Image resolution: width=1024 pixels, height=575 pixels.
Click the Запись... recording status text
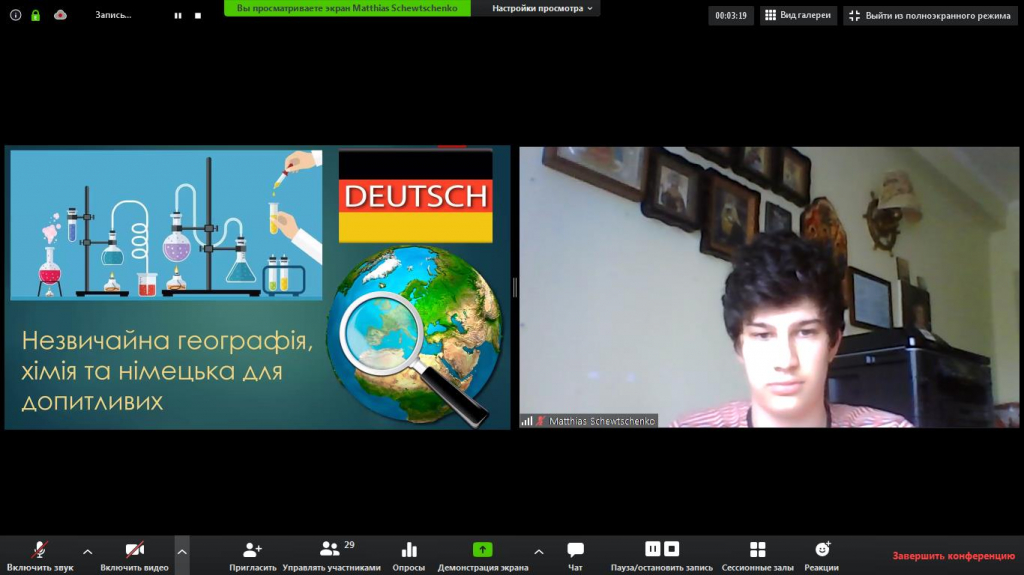[113, 15]
